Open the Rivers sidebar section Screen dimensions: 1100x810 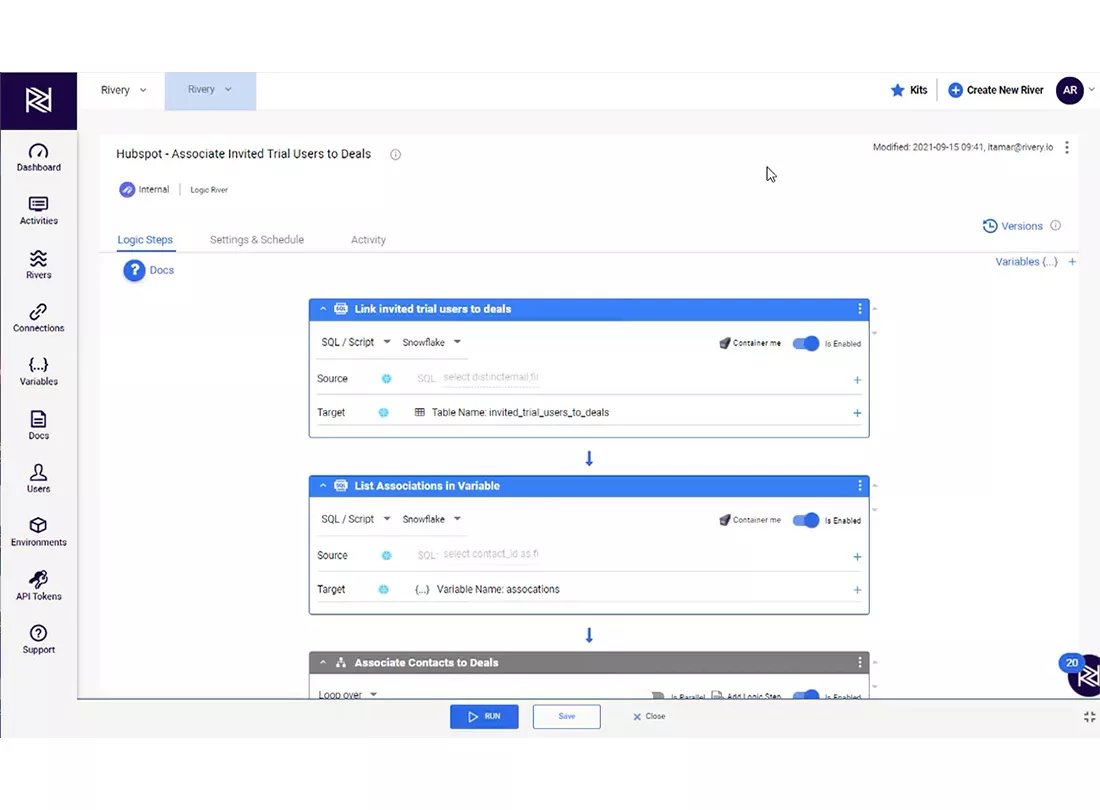(39, 264)
